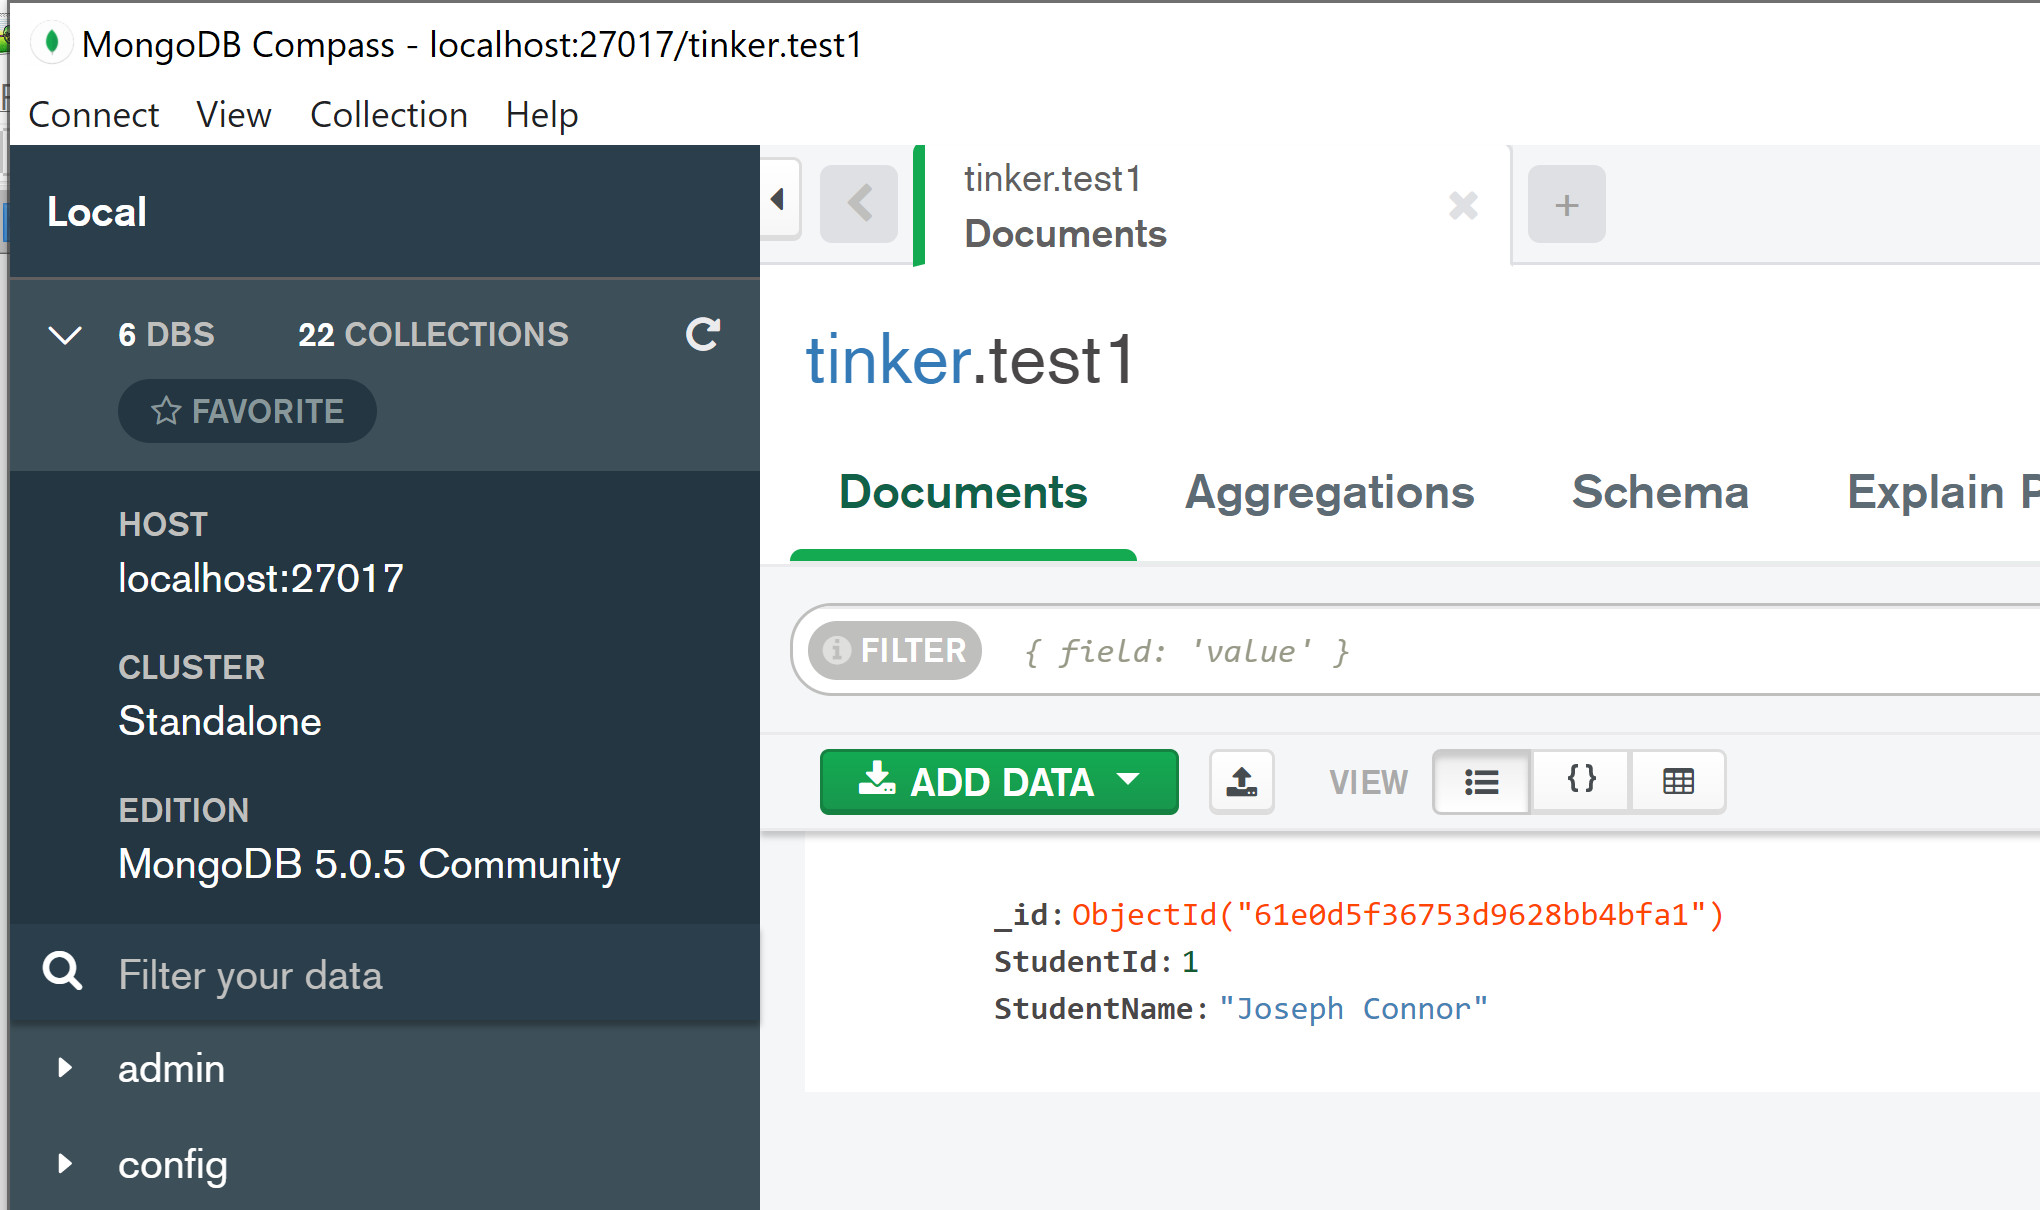Open the Collection menu
The height and width of the screenshot is (1210, 2040).
388,115
